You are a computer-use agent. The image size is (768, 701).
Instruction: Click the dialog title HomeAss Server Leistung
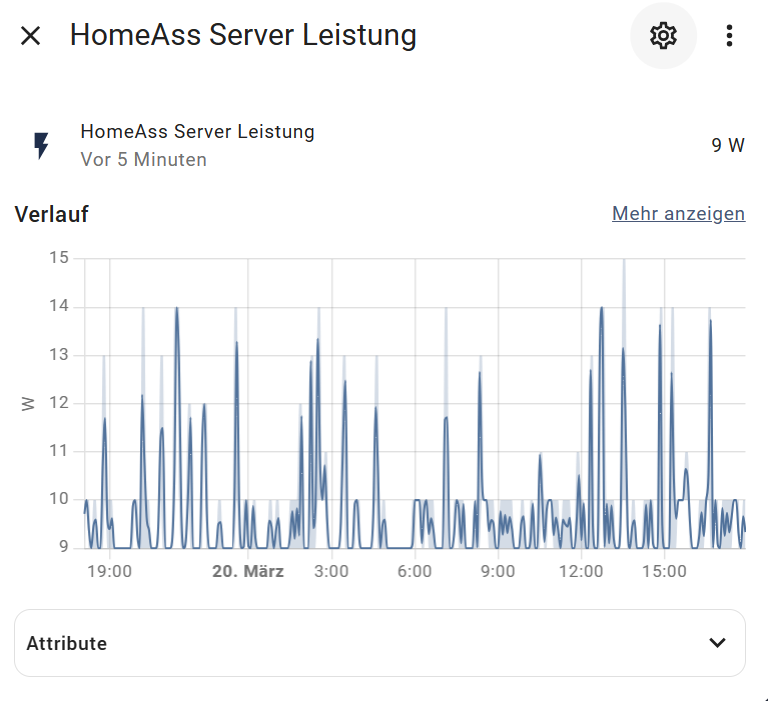pyautogui.click(x=243, y=35)
